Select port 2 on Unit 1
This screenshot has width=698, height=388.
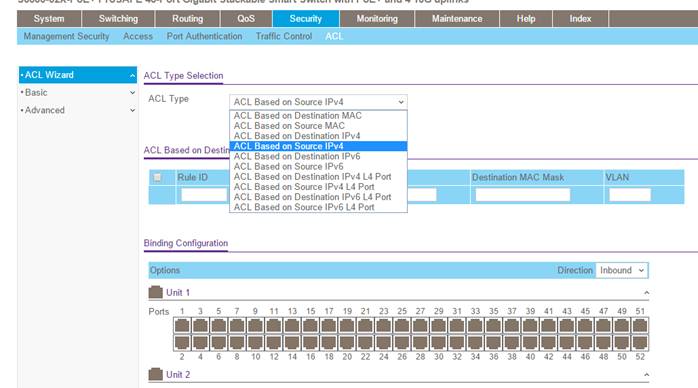(182, 343)
